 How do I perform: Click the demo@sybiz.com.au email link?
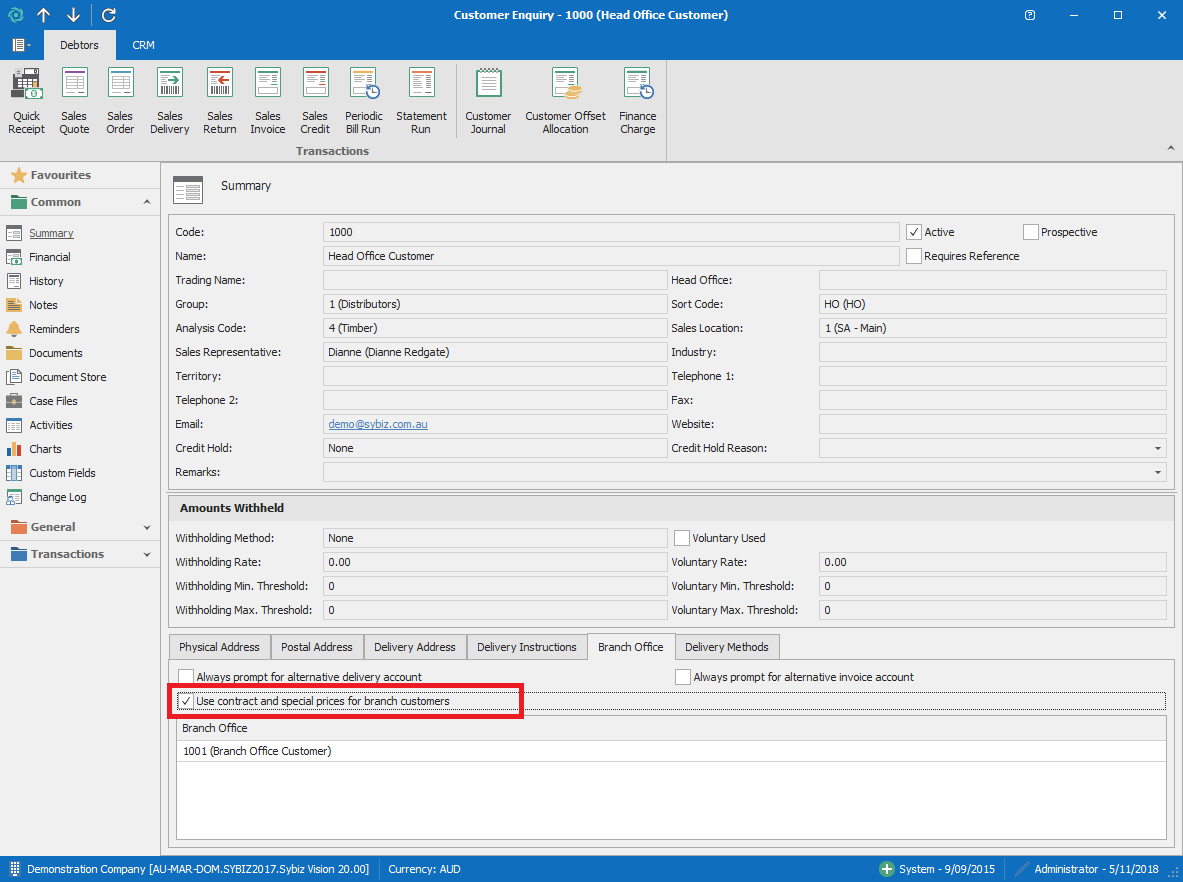(x=378, y=424)
